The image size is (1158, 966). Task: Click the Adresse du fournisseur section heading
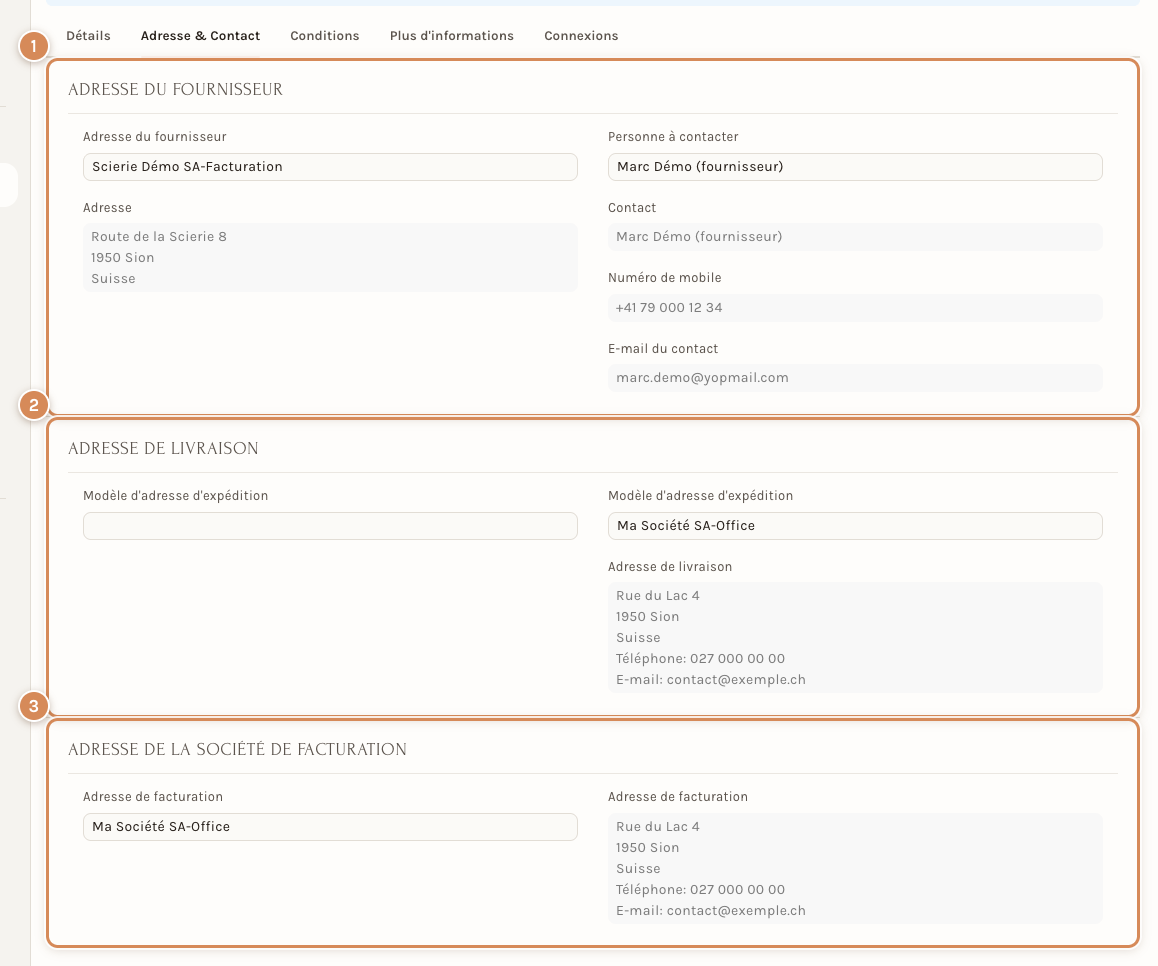click(x=175, y=89)
